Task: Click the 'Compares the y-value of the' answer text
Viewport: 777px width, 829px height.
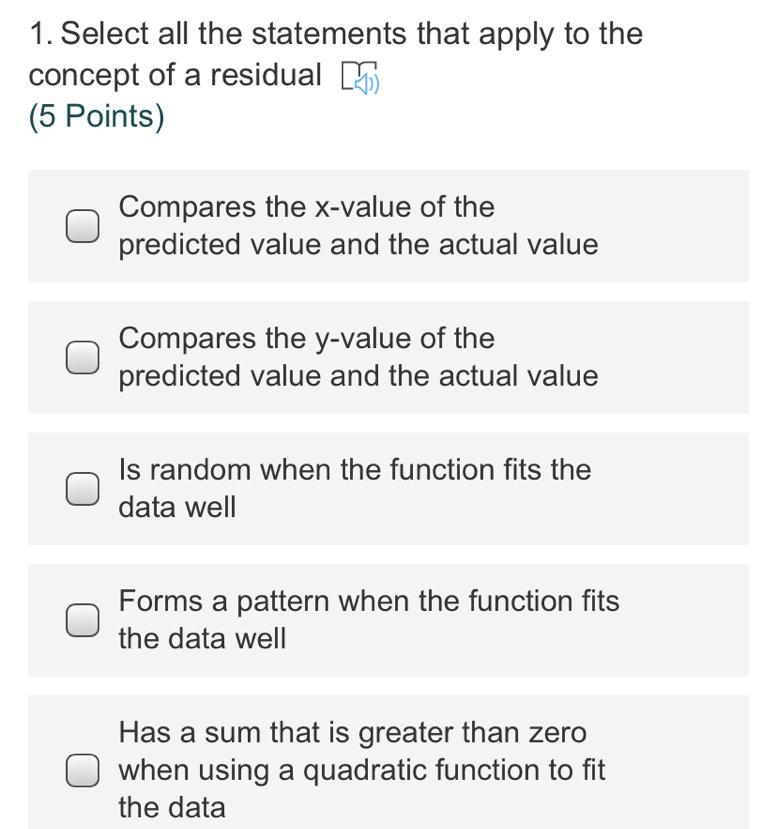Action: 306,338
